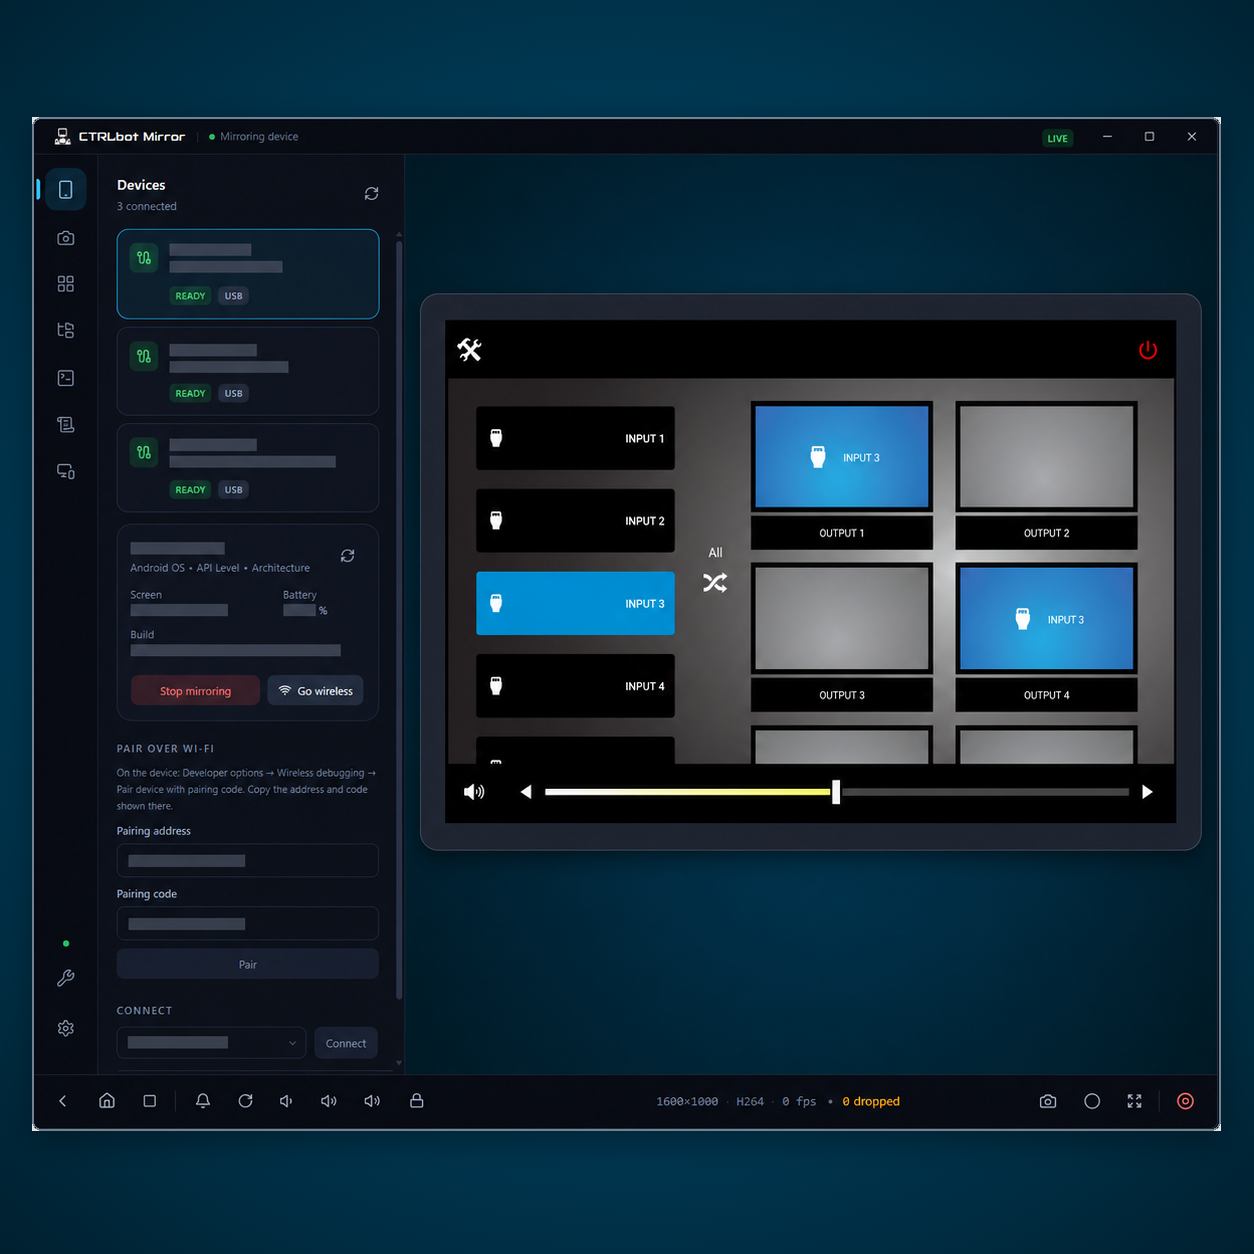The image size is (1254, 1254).
Task: Click the square recents icon in bottom bar
Action: [150, 1101]
